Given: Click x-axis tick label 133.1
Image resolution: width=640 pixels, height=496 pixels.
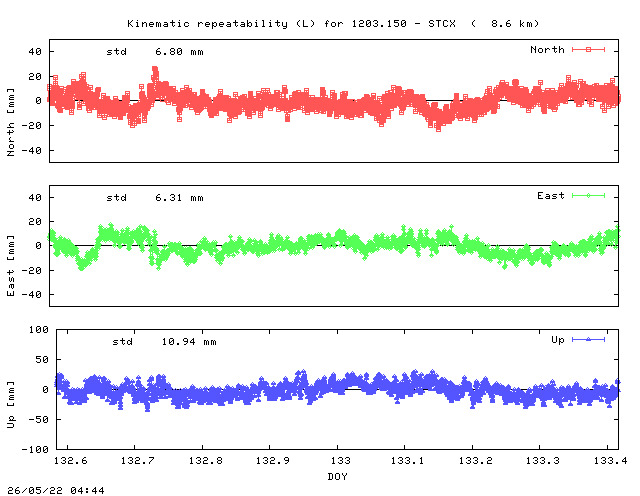Looking at the screenshot, I should click(x=408, y=460).
